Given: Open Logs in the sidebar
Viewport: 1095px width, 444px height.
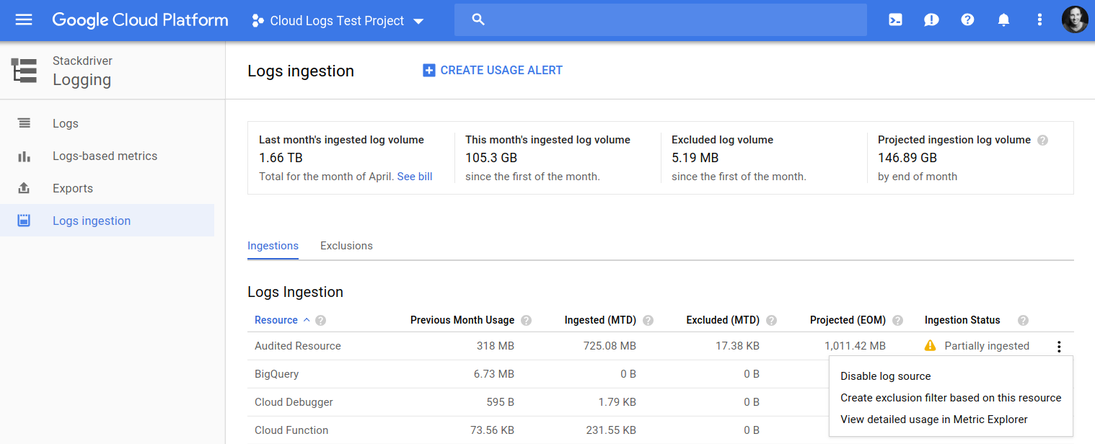Looking at the screenshot, I should pyautogui.click(x=66, y=124).
